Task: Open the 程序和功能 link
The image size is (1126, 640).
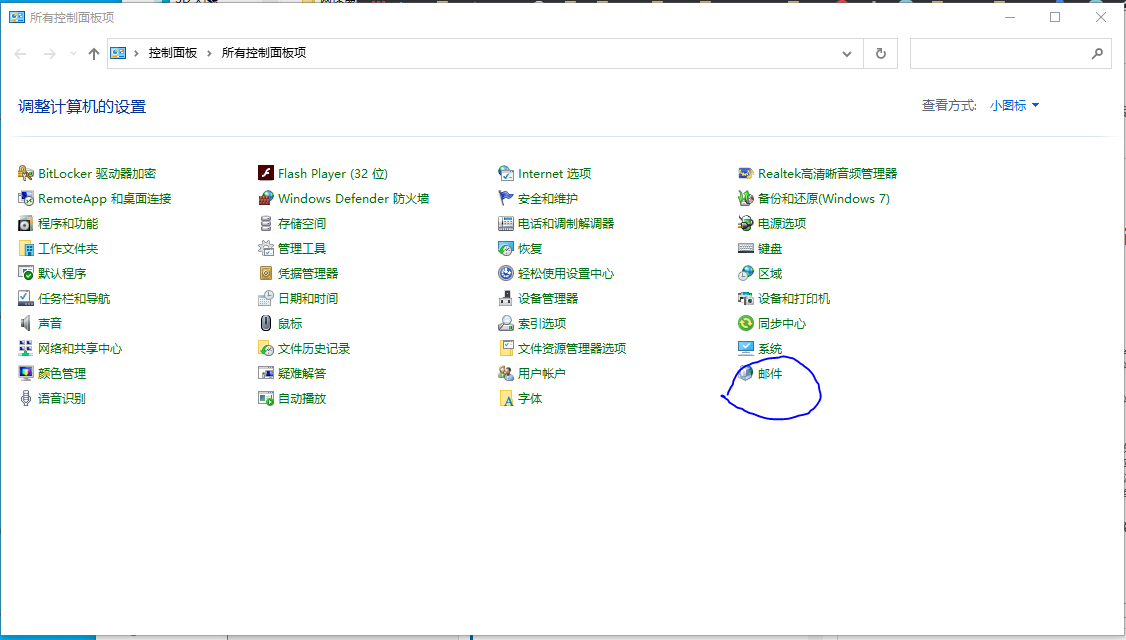Action: point(68,223)
